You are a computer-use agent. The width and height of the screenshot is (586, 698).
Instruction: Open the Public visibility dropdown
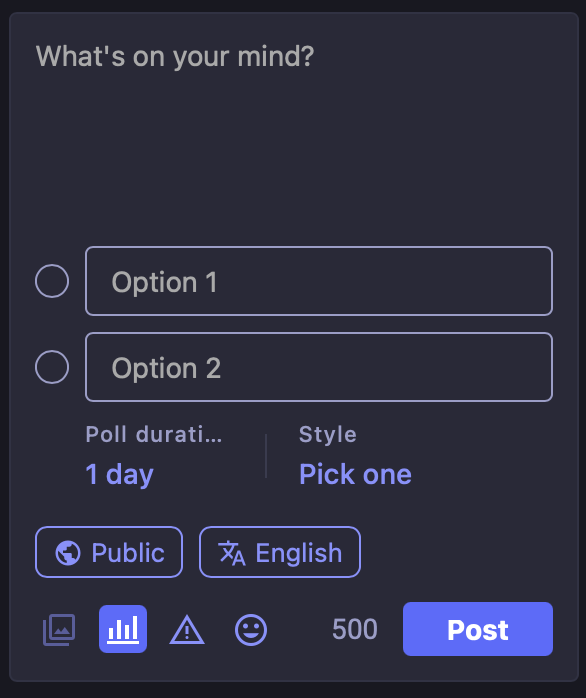click(x=109, y=552)
